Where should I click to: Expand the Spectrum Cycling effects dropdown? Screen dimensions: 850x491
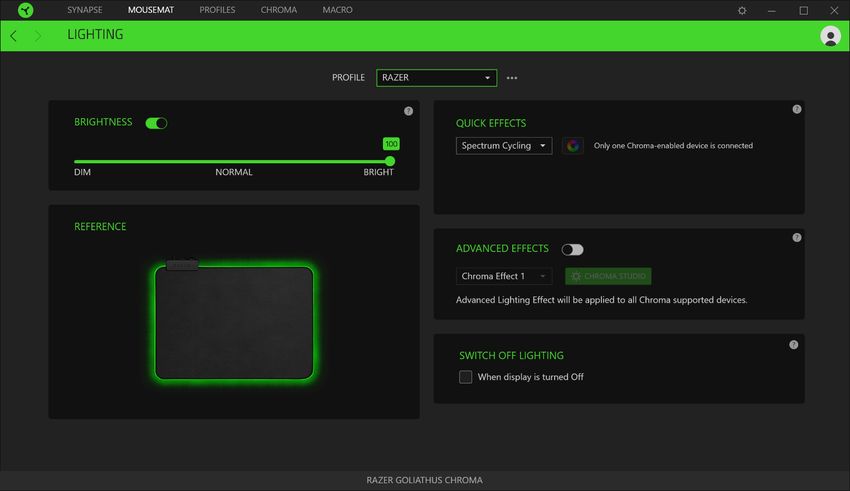tap(504, 145)
